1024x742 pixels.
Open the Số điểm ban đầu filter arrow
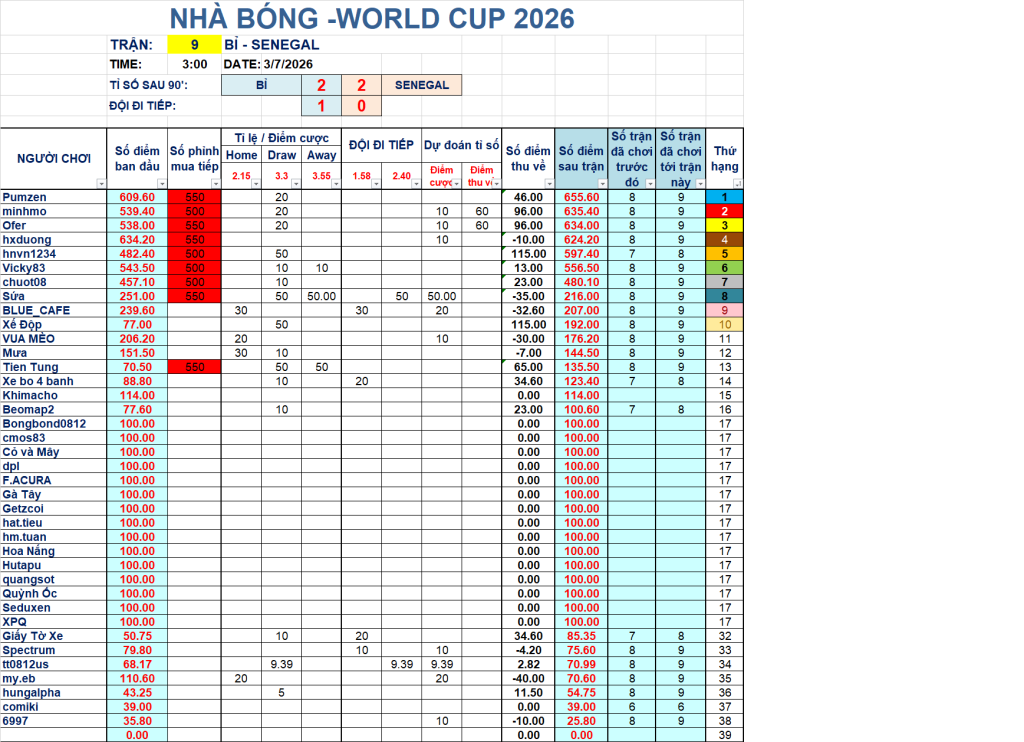tap(162, 184)
